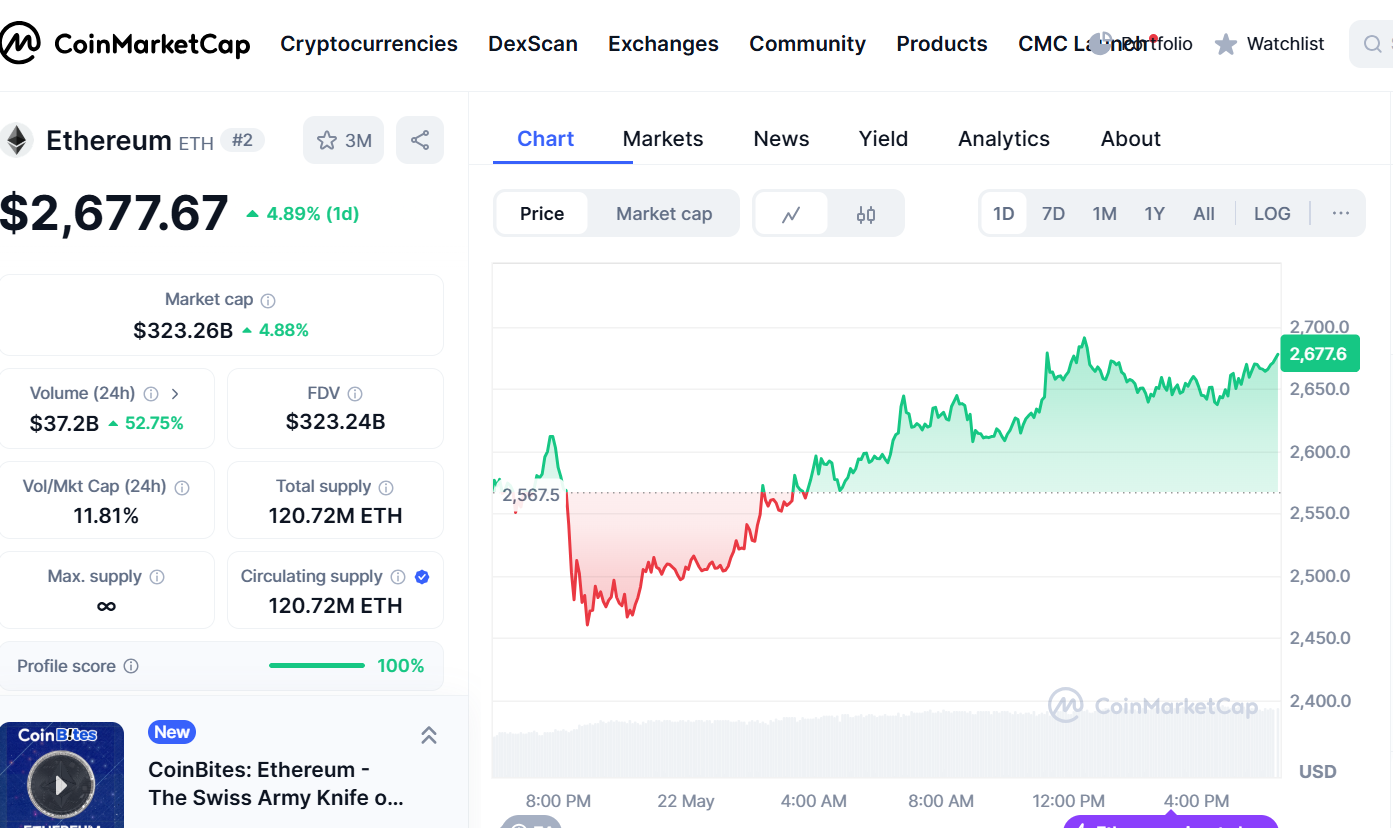Click the 52.75% volume change text
The width and height of the screenshot is (1393, 828).
[153, 423]
